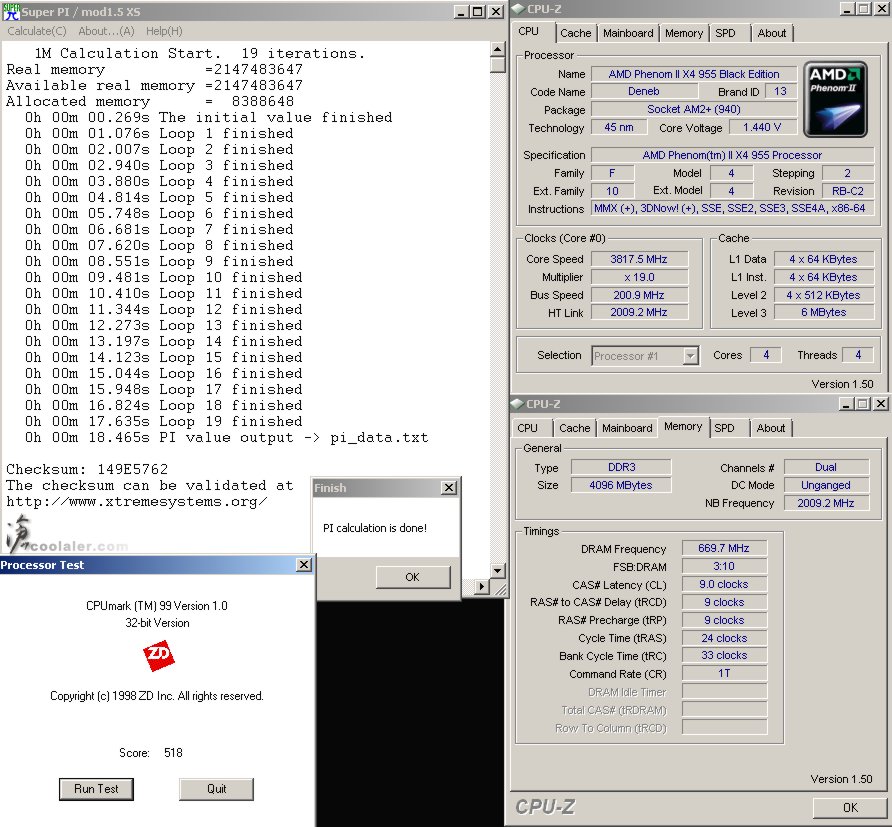Screen dimensions: 892x827
Task: Open the Help(H) menu in Super PI
Action: pos(164,31)
